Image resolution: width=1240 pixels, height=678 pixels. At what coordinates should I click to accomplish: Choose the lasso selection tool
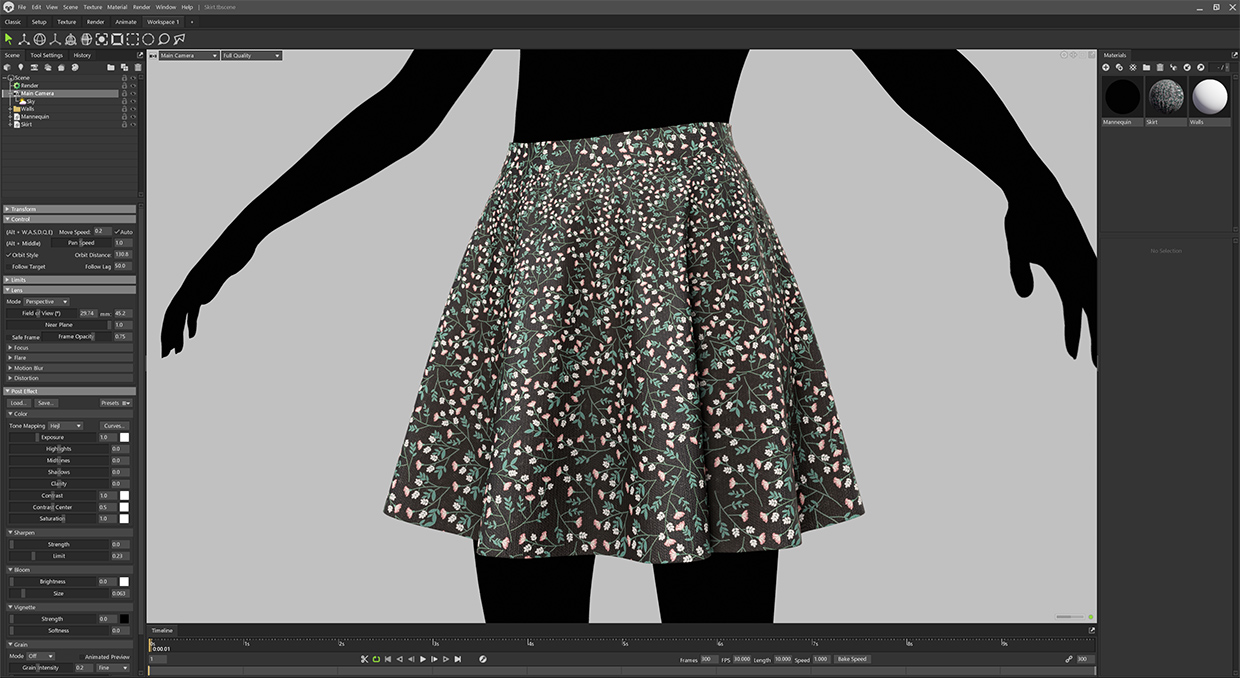click(x=163, y=39)
